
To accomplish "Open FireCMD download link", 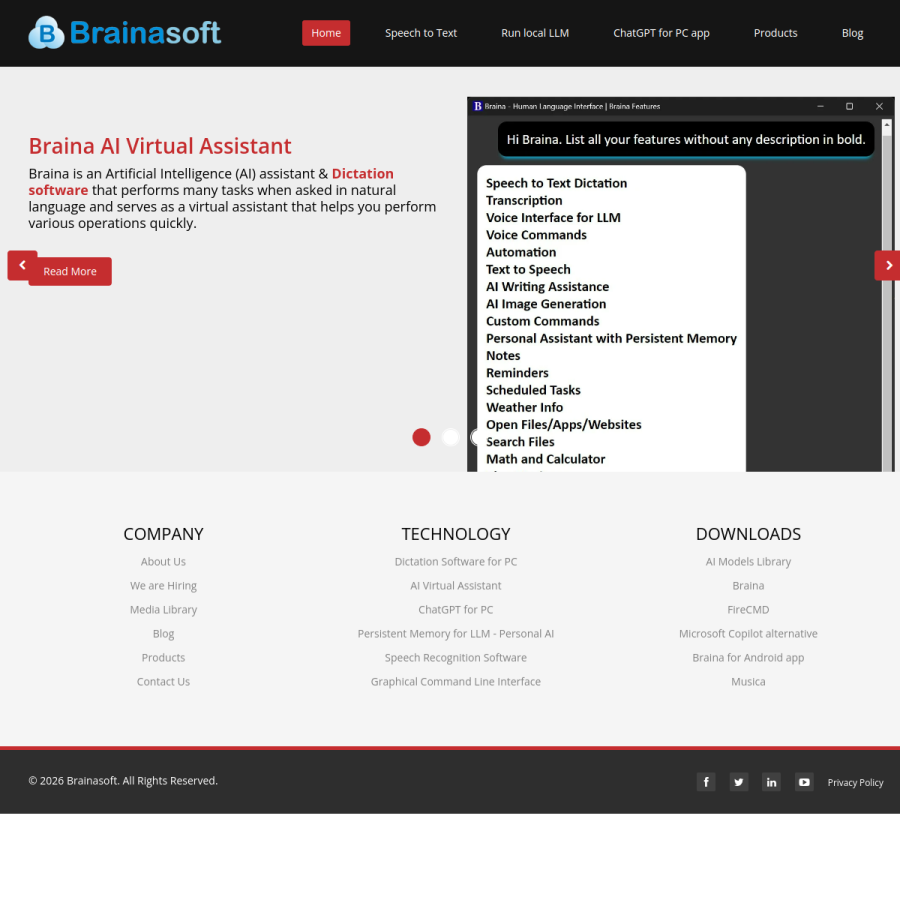I will tap(748, 610).
